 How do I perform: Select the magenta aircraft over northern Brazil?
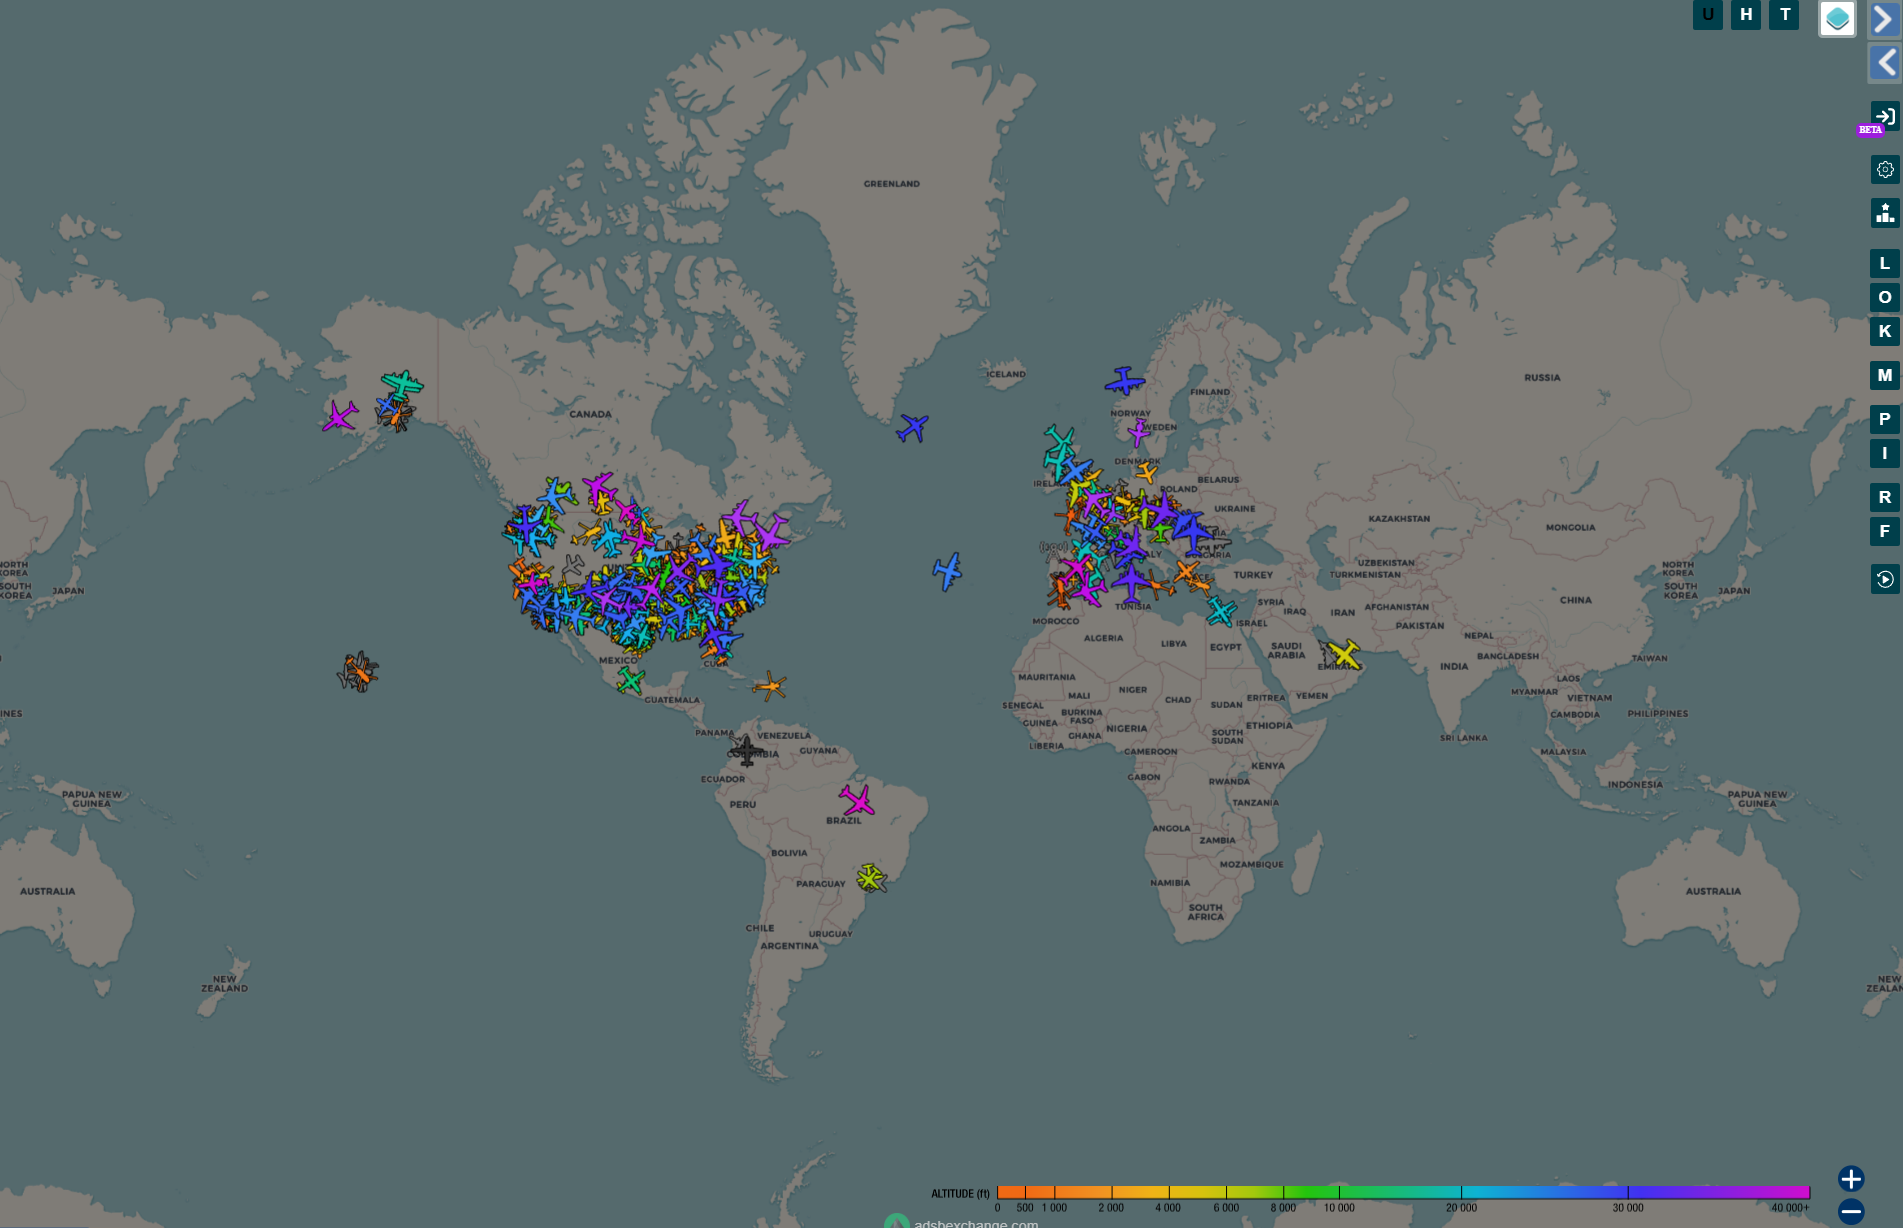(857, 800)
